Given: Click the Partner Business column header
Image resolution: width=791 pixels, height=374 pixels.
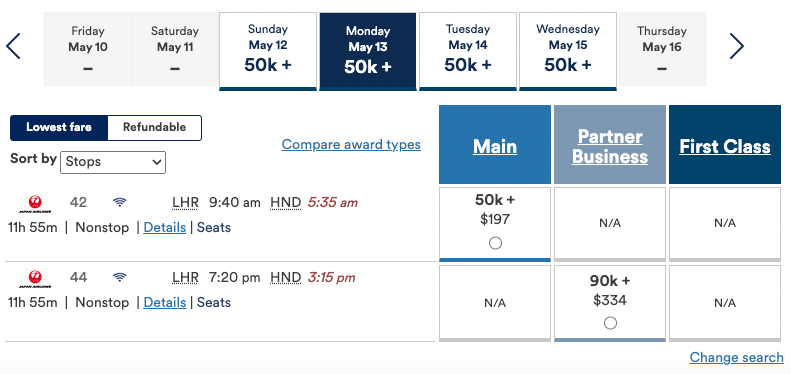Looking at the screenshot, I should 610,146.
